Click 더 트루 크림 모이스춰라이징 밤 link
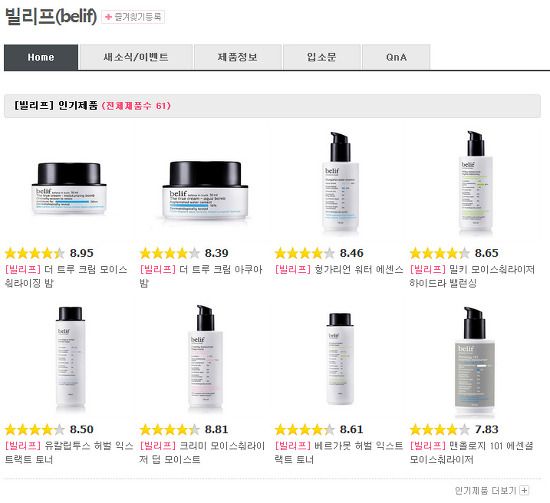The image size is (550, 503). tap(66, 276)
